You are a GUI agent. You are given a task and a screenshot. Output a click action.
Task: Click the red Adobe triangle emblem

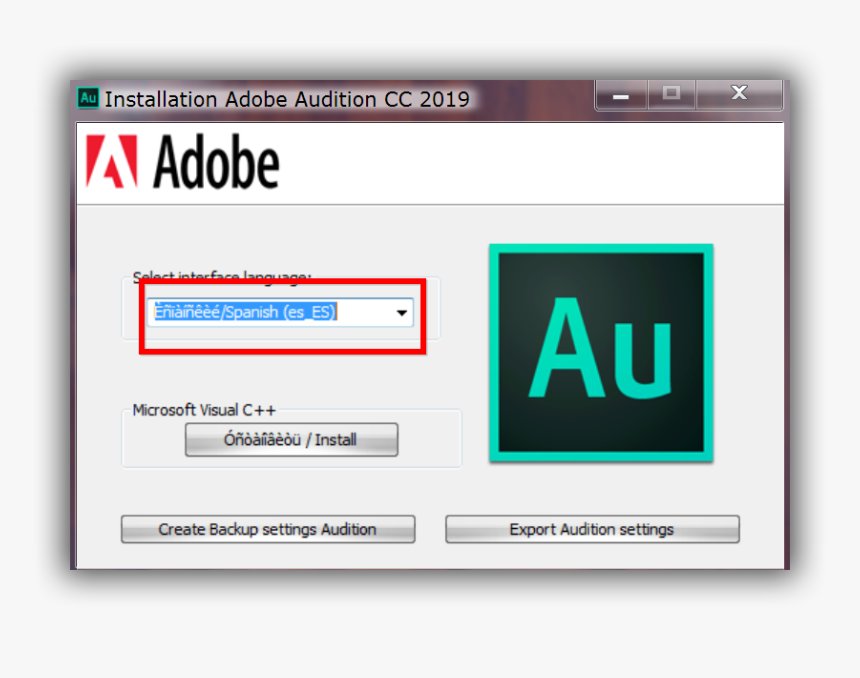tap(110, 160)
